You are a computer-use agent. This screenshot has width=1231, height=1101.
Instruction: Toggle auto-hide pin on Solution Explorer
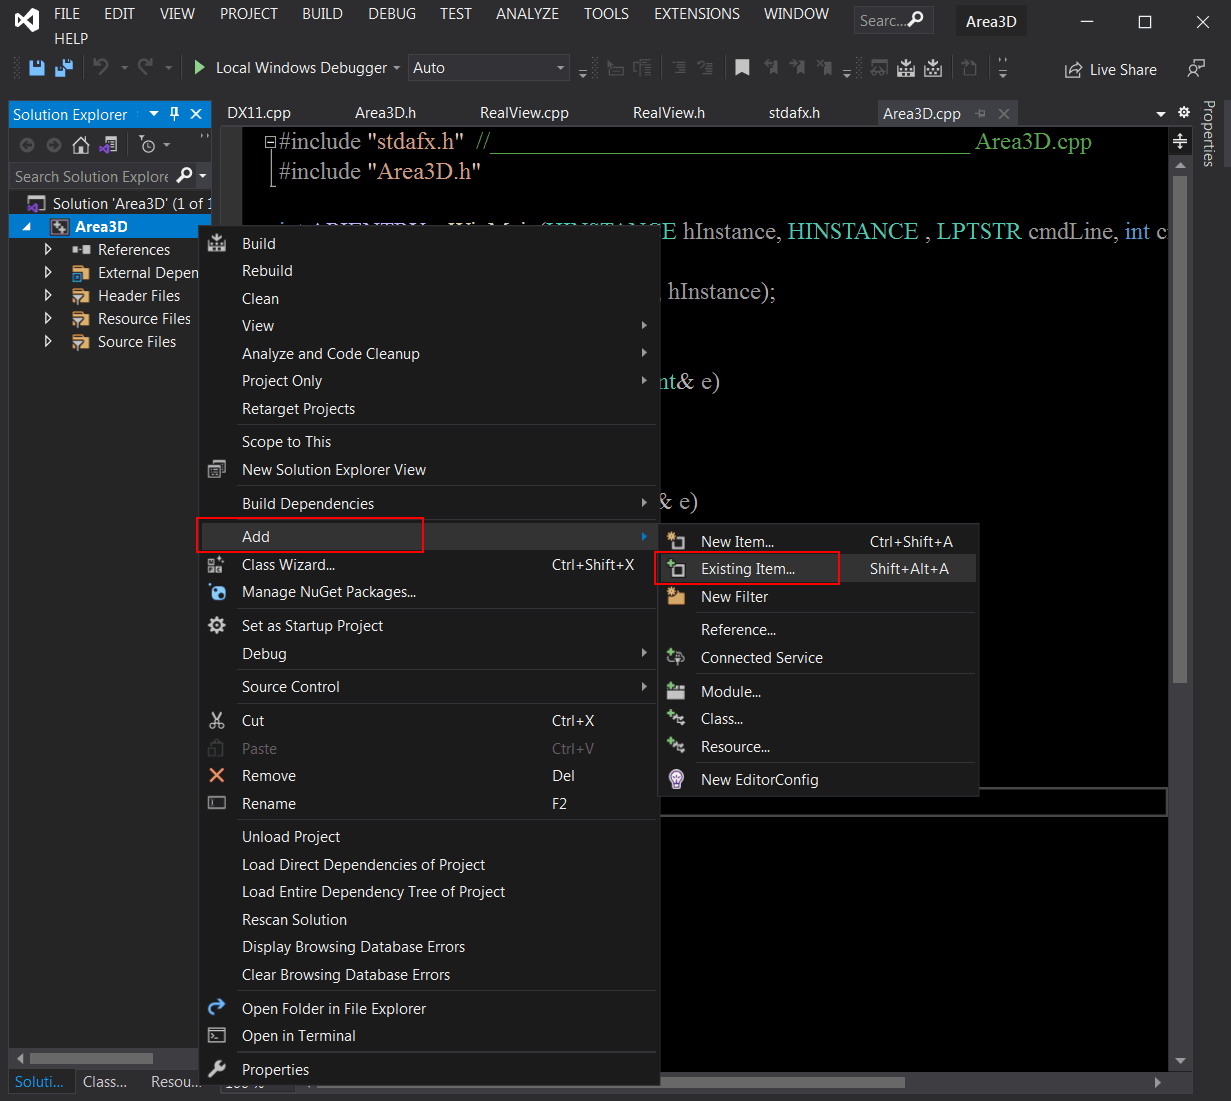pos(174,114)
